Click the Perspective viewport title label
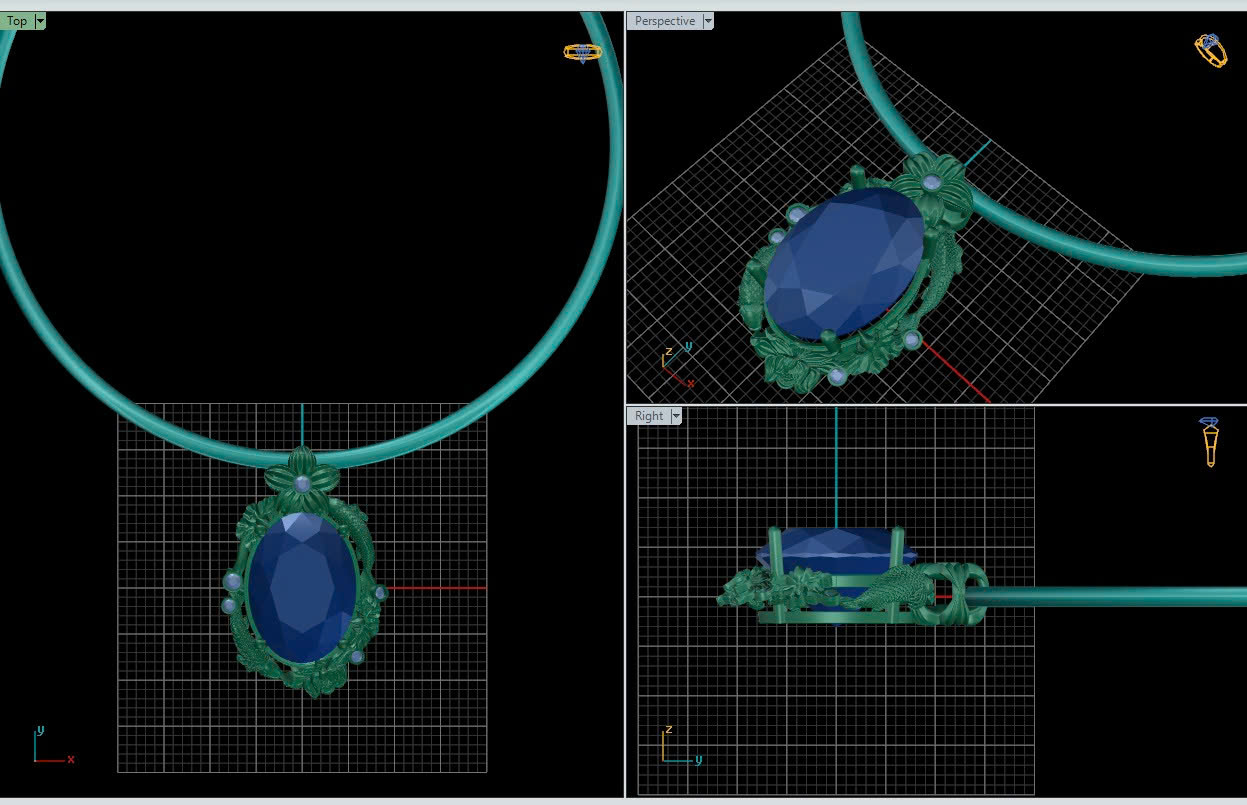This screenshot has height=805, width=1247. pos(664,21)
